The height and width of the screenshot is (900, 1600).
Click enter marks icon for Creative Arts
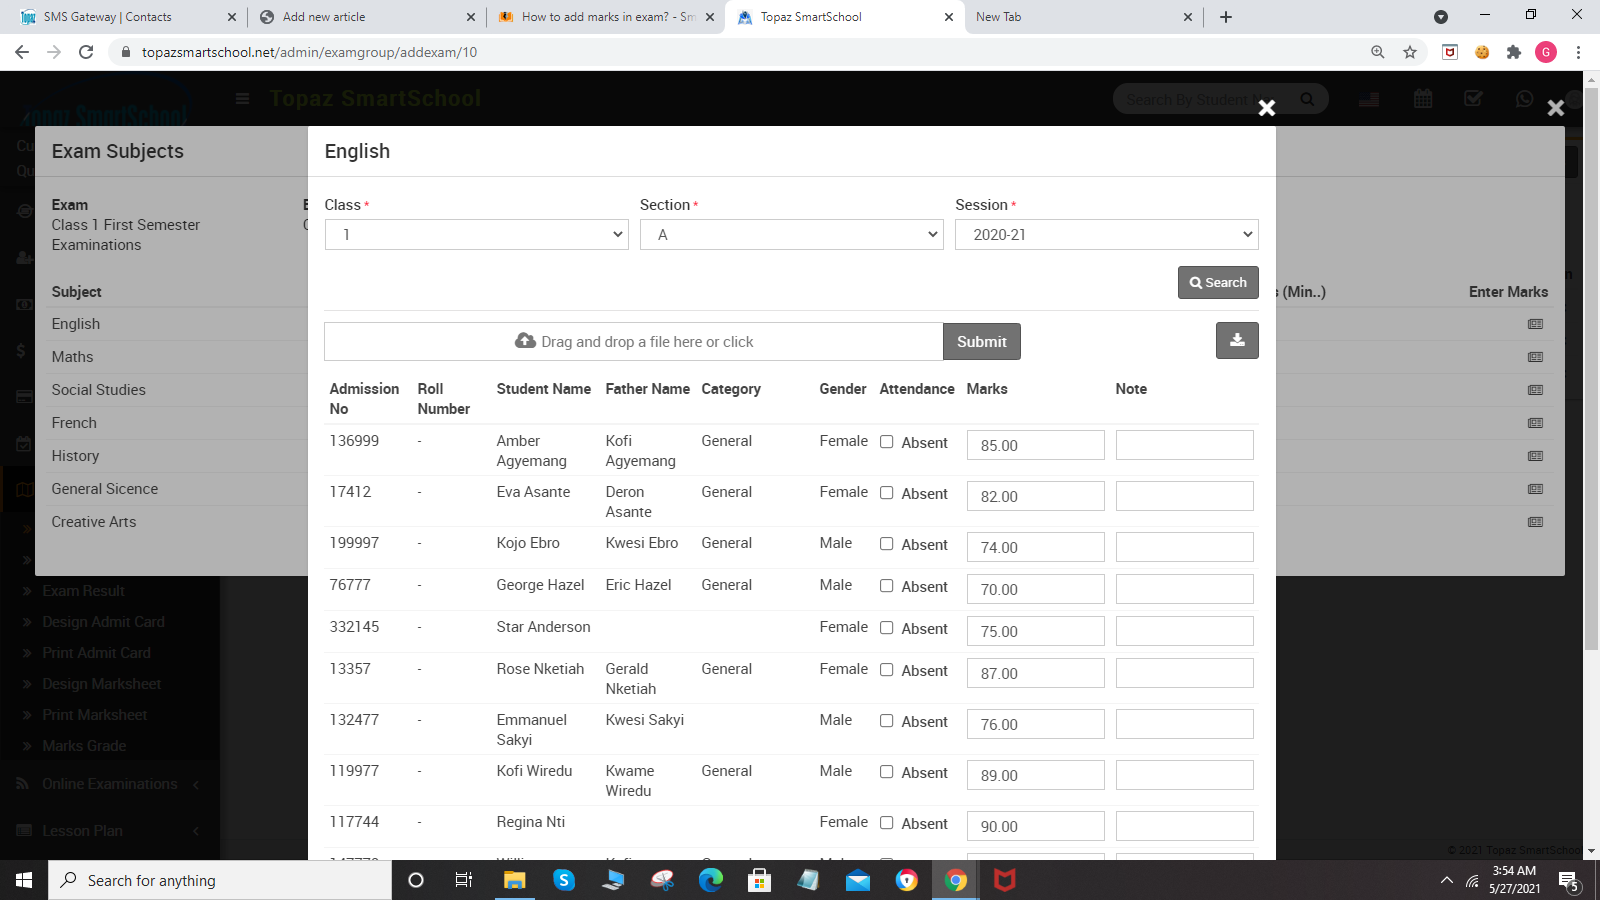point(1535,522)
